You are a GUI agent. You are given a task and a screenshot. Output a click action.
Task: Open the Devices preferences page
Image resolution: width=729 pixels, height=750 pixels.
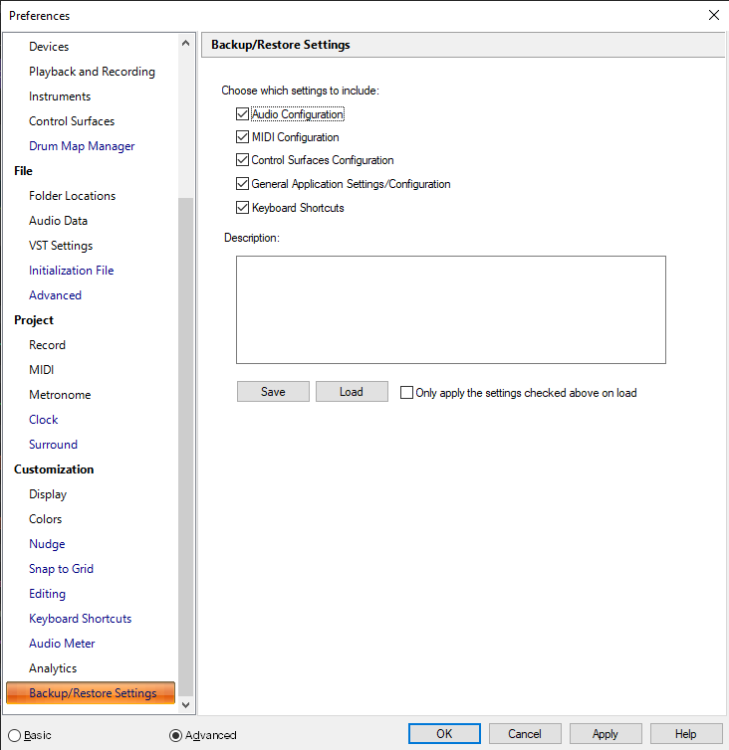point(49,46)
